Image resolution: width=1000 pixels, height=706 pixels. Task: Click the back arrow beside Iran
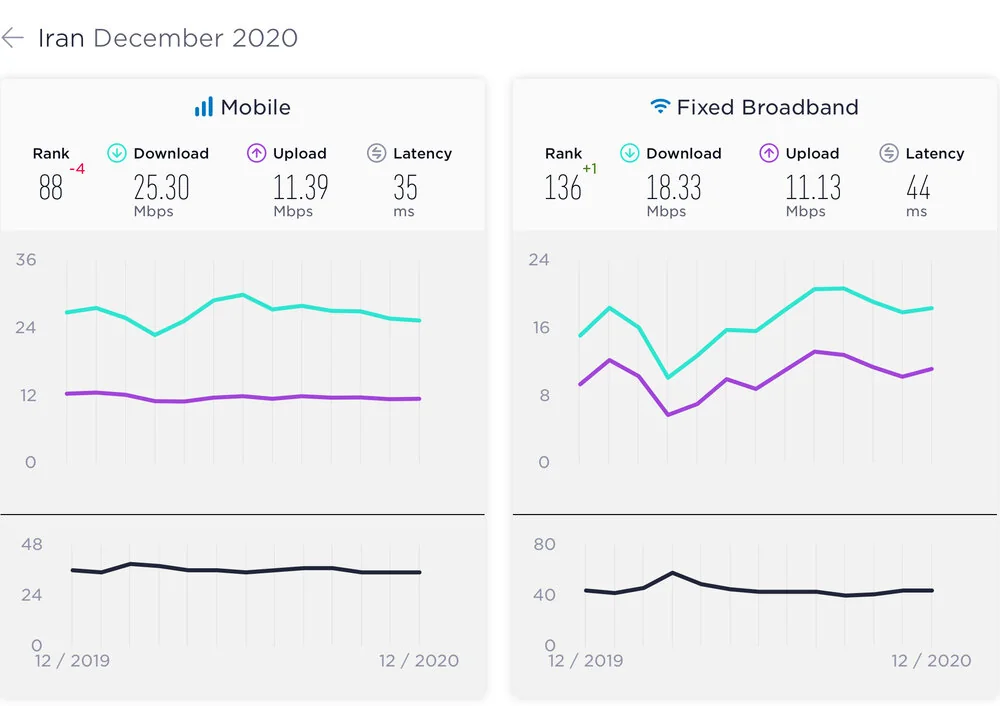[12, 39]
